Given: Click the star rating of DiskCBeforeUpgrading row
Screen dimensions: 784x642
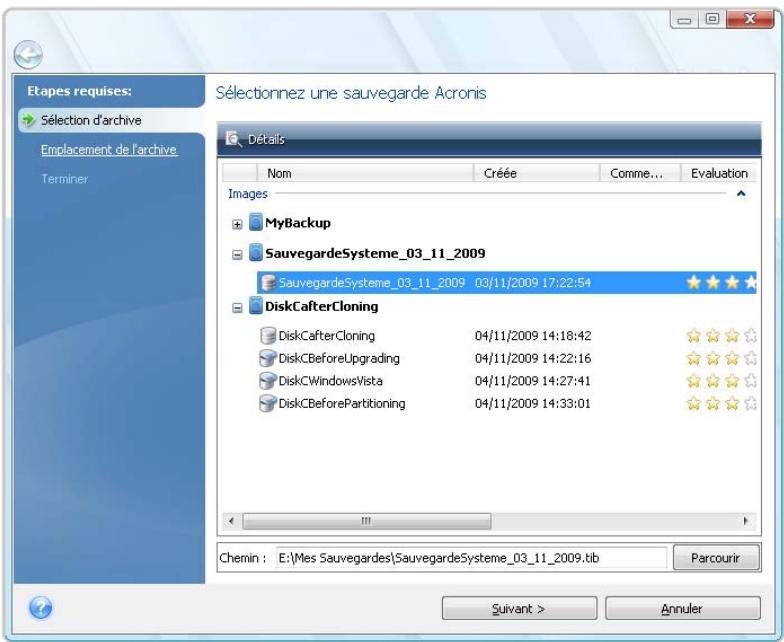Looking at the screenshot, I should pyautogui.click(x=721, y=358).
